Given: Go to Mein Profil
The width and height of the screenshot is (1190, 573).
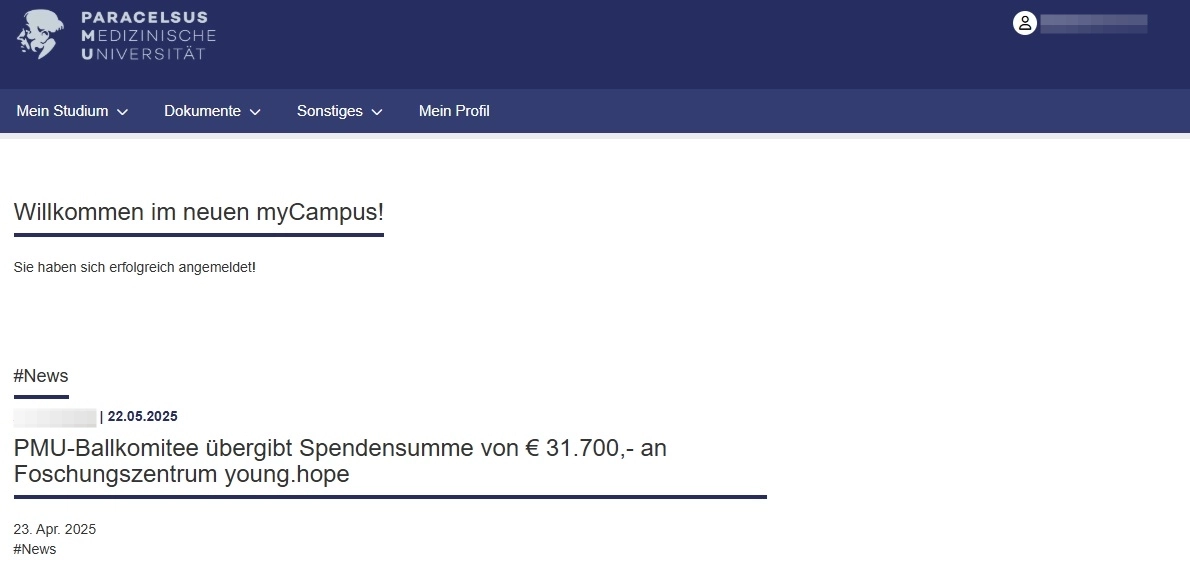Looking at the screenshot, I should pyautogui.click(x=454, y=111).
